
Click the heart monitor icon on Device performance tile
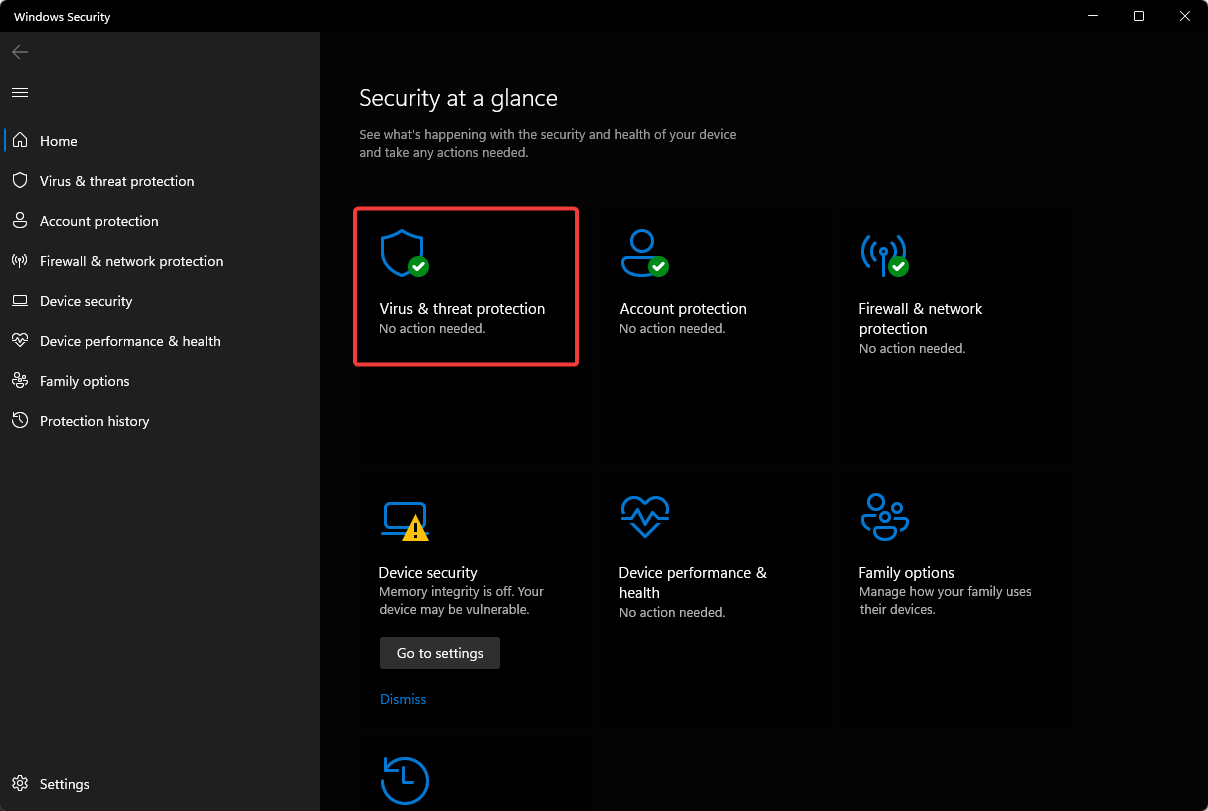pos(644,518)
